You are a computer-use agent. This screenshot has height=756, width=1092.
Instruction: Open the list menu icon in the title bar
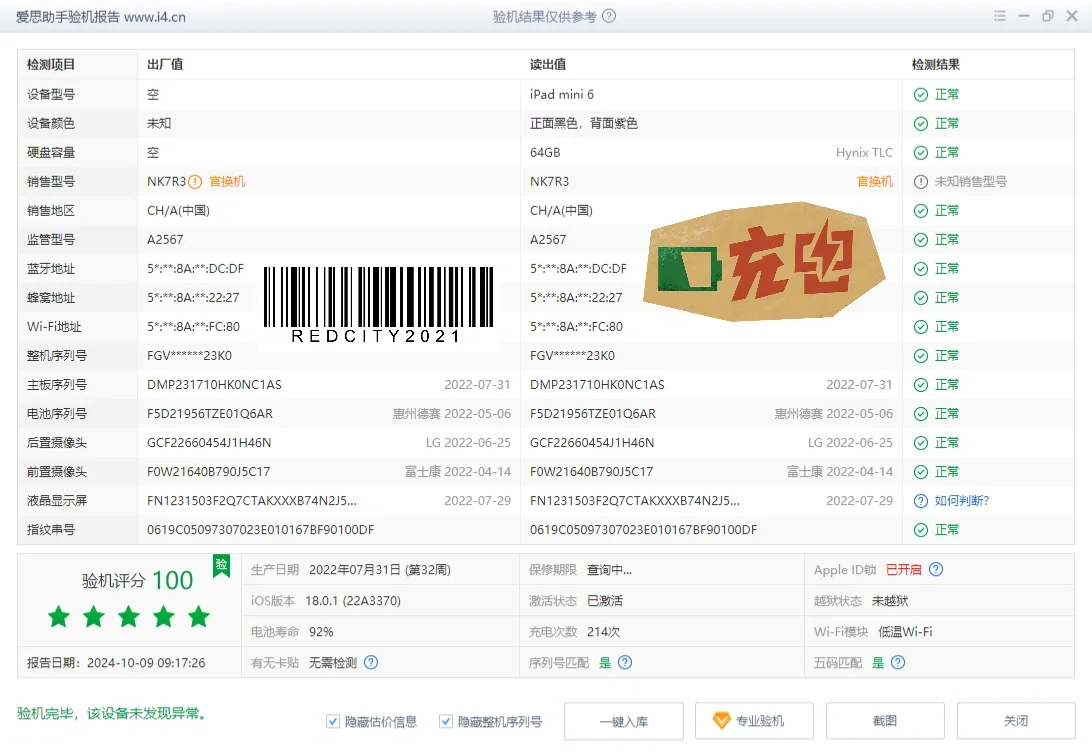(999, 16)
